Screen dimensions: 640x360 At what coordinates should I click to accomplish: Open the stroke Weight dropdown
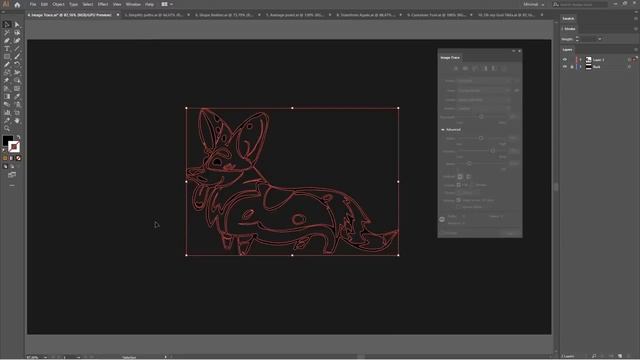[600, 39]
